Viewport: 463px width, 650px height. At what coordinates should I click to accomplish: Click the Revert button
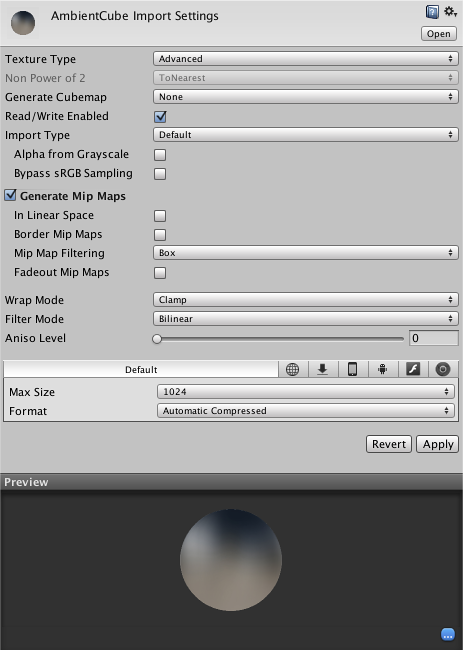(x=389, y=444)
